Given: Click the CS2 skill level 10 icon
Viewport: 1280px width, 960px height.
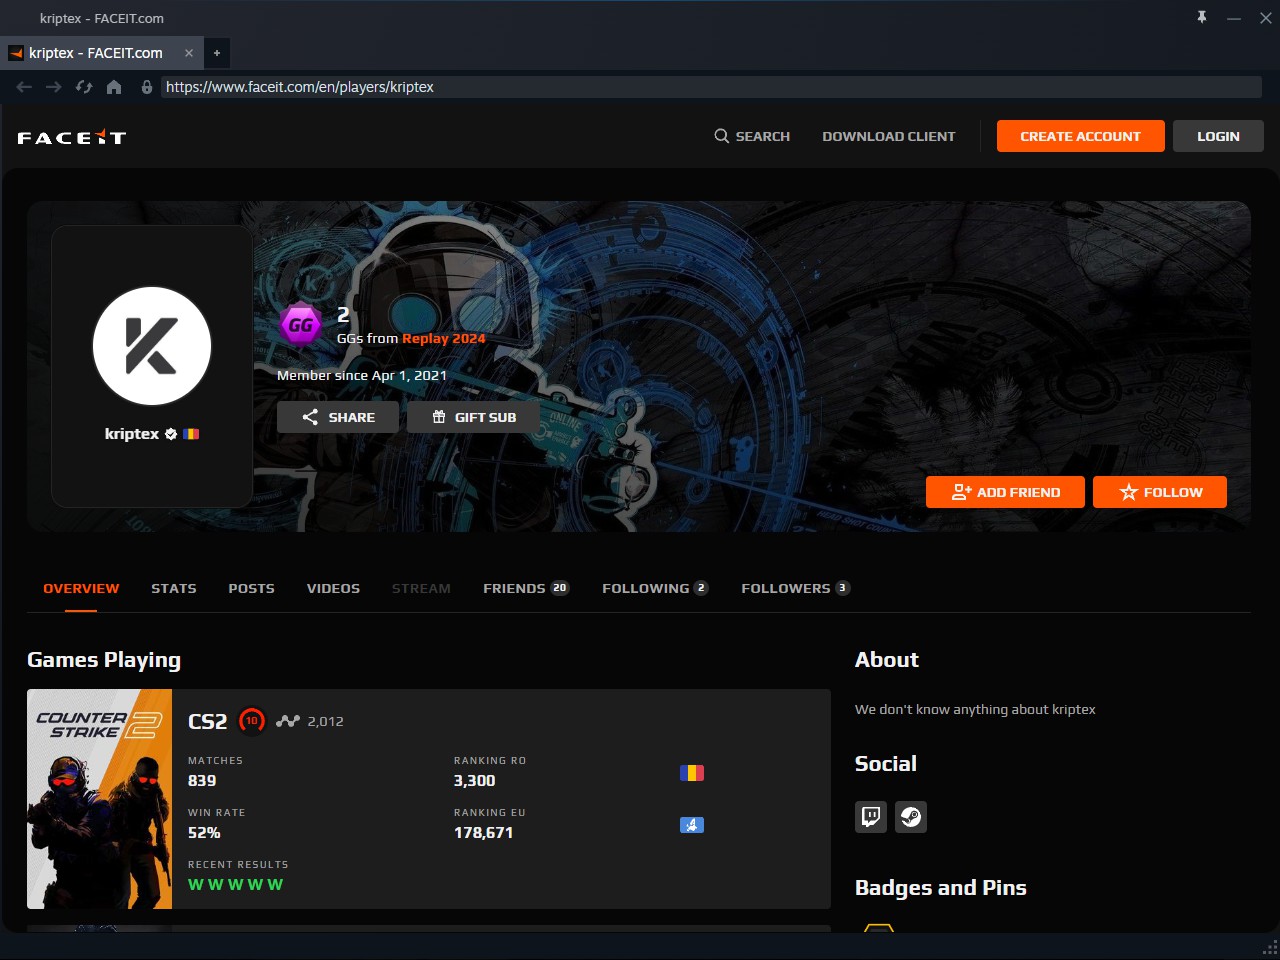Looking at the screenshot, I should click(x=252, y=721).
